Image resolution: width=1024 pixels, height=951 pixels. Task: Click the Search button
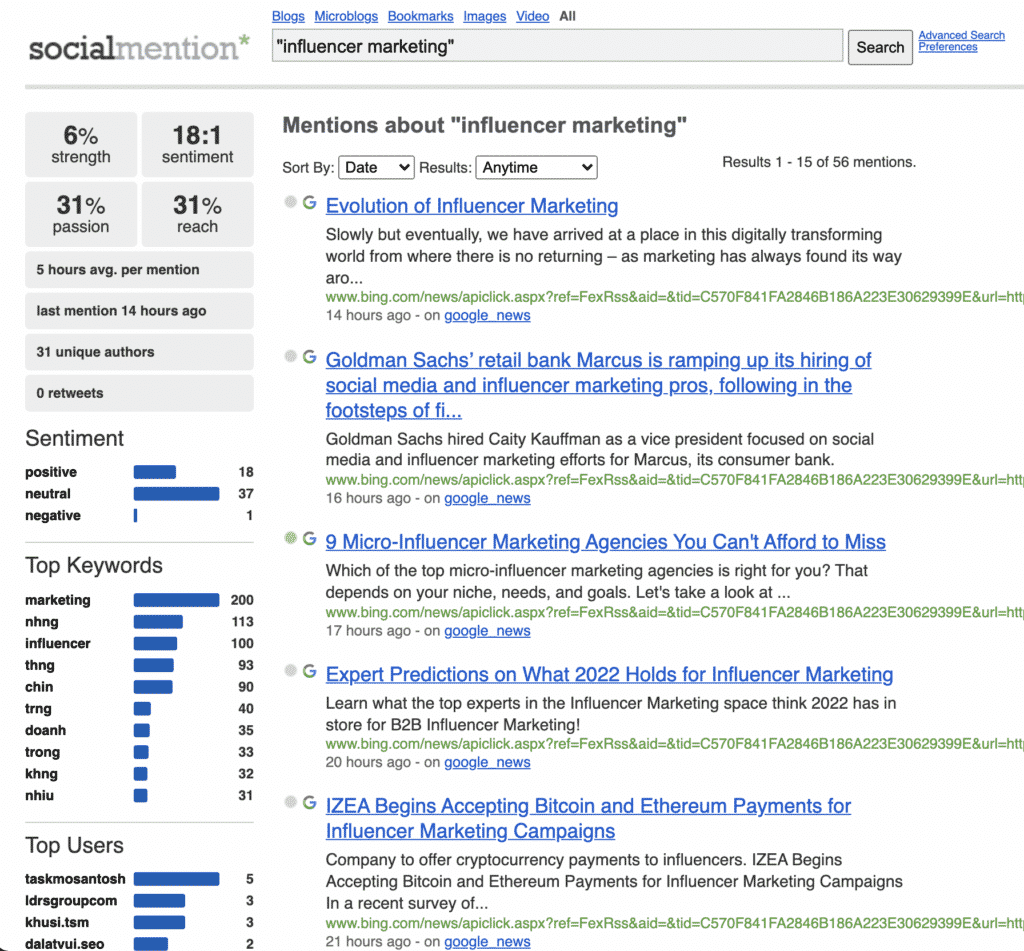879,47
